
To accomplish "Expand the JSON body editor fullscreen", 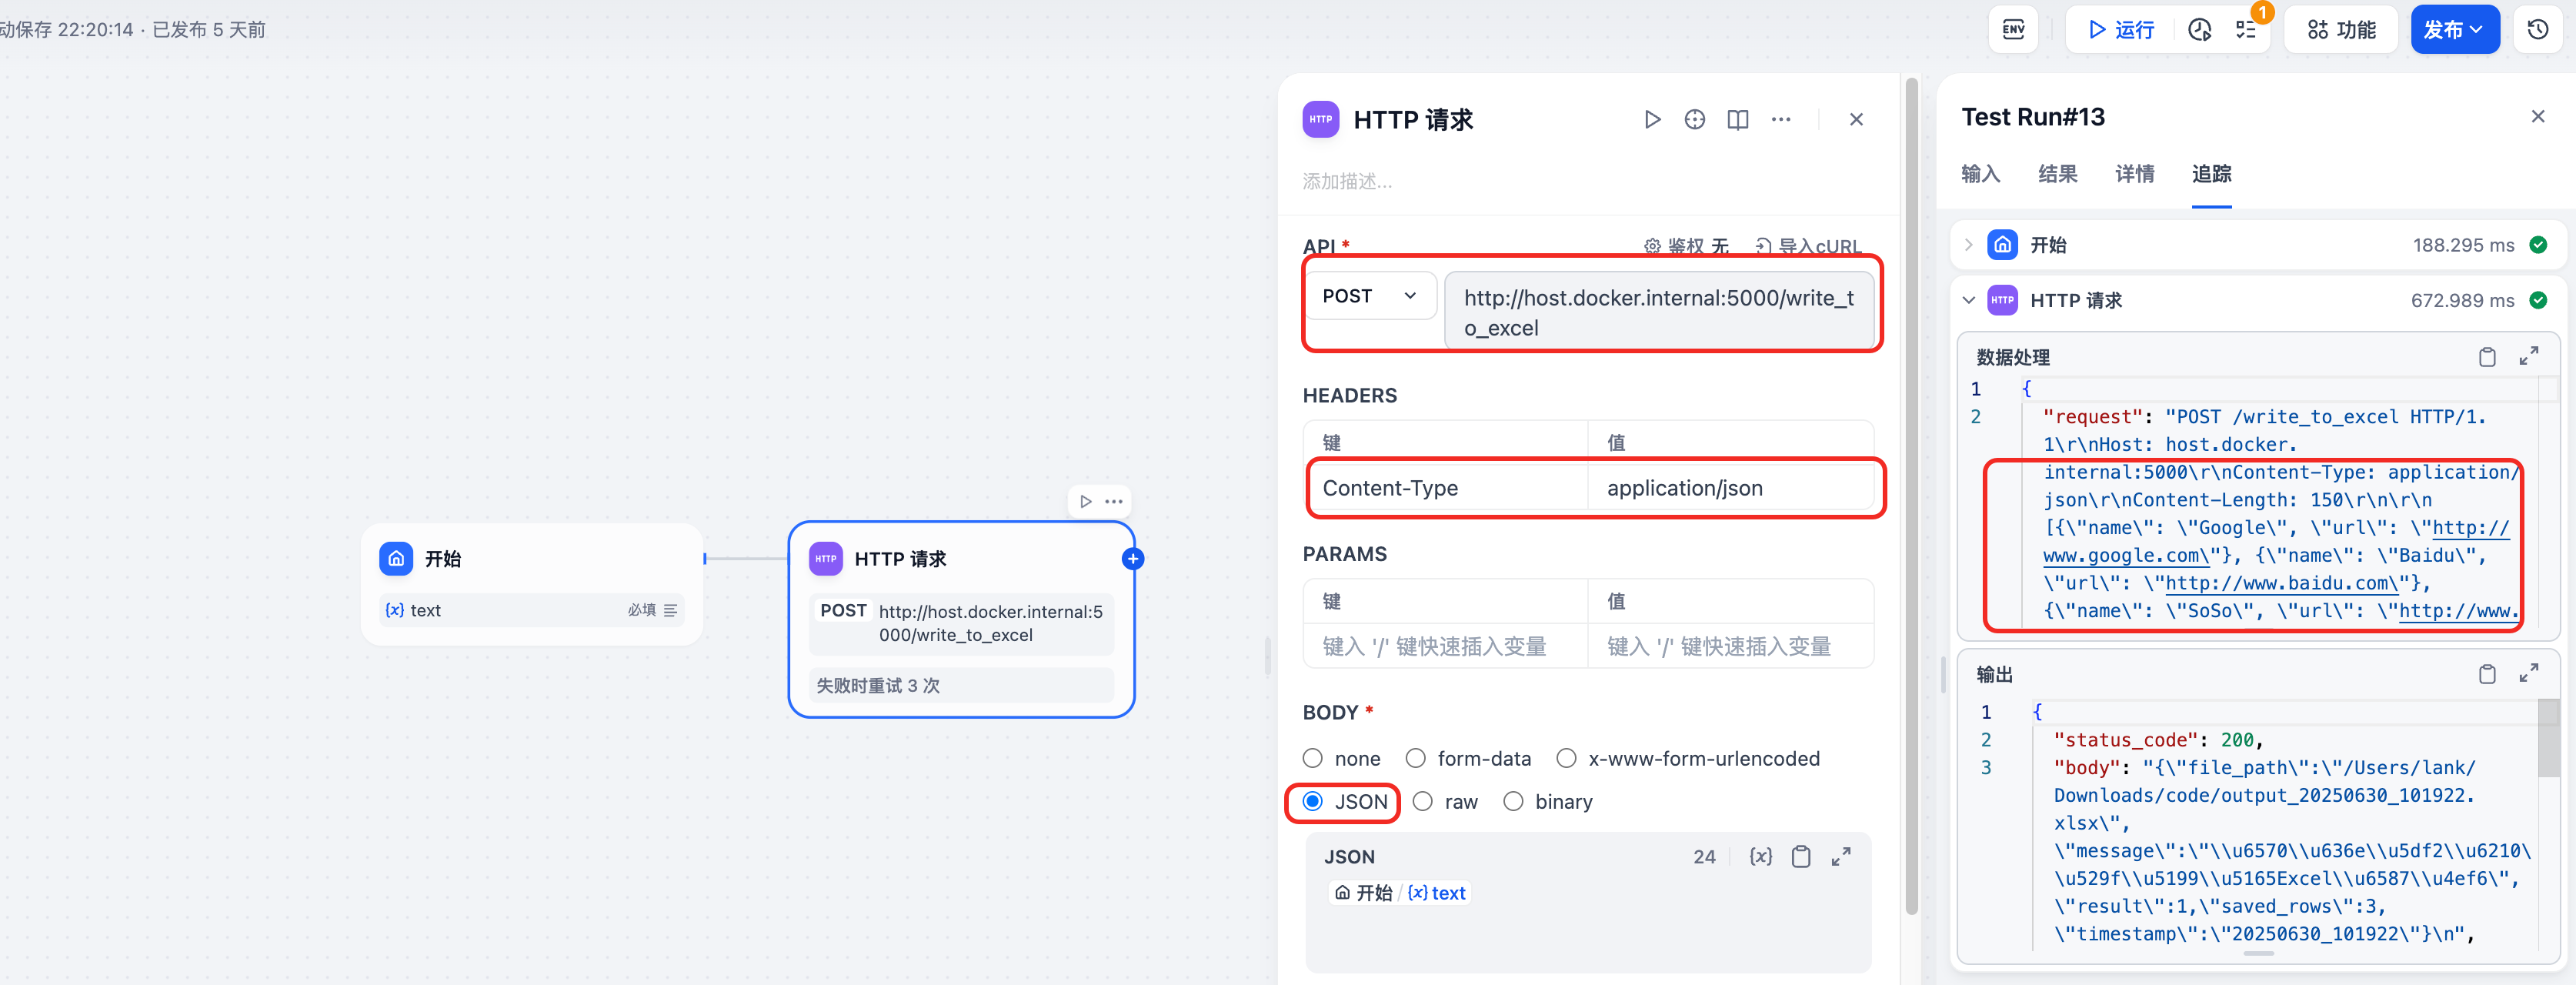I will (x=1841, y=857).
